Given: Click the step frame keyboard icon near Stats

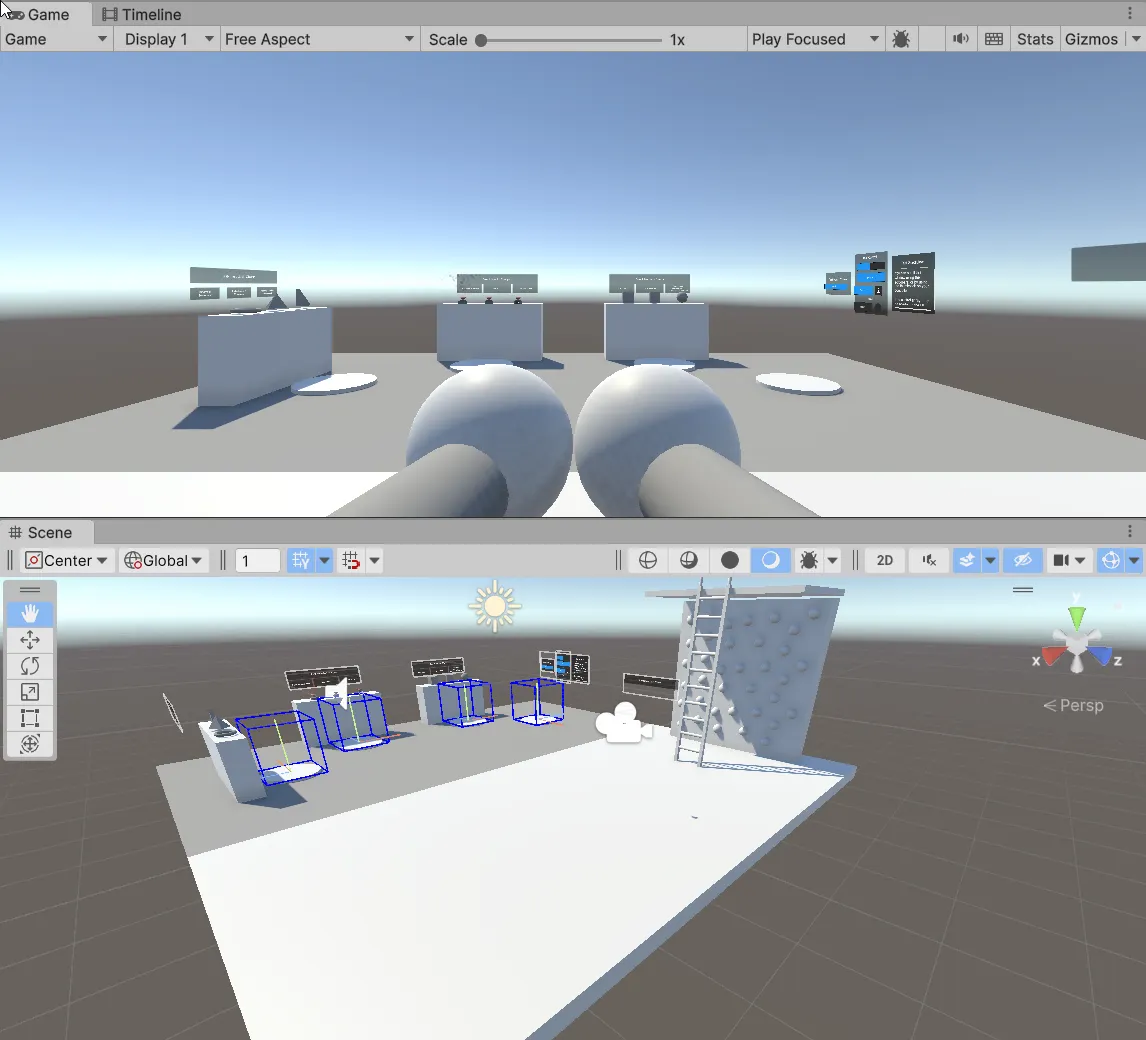Looking at the screenshot, I should pos(993,39).
